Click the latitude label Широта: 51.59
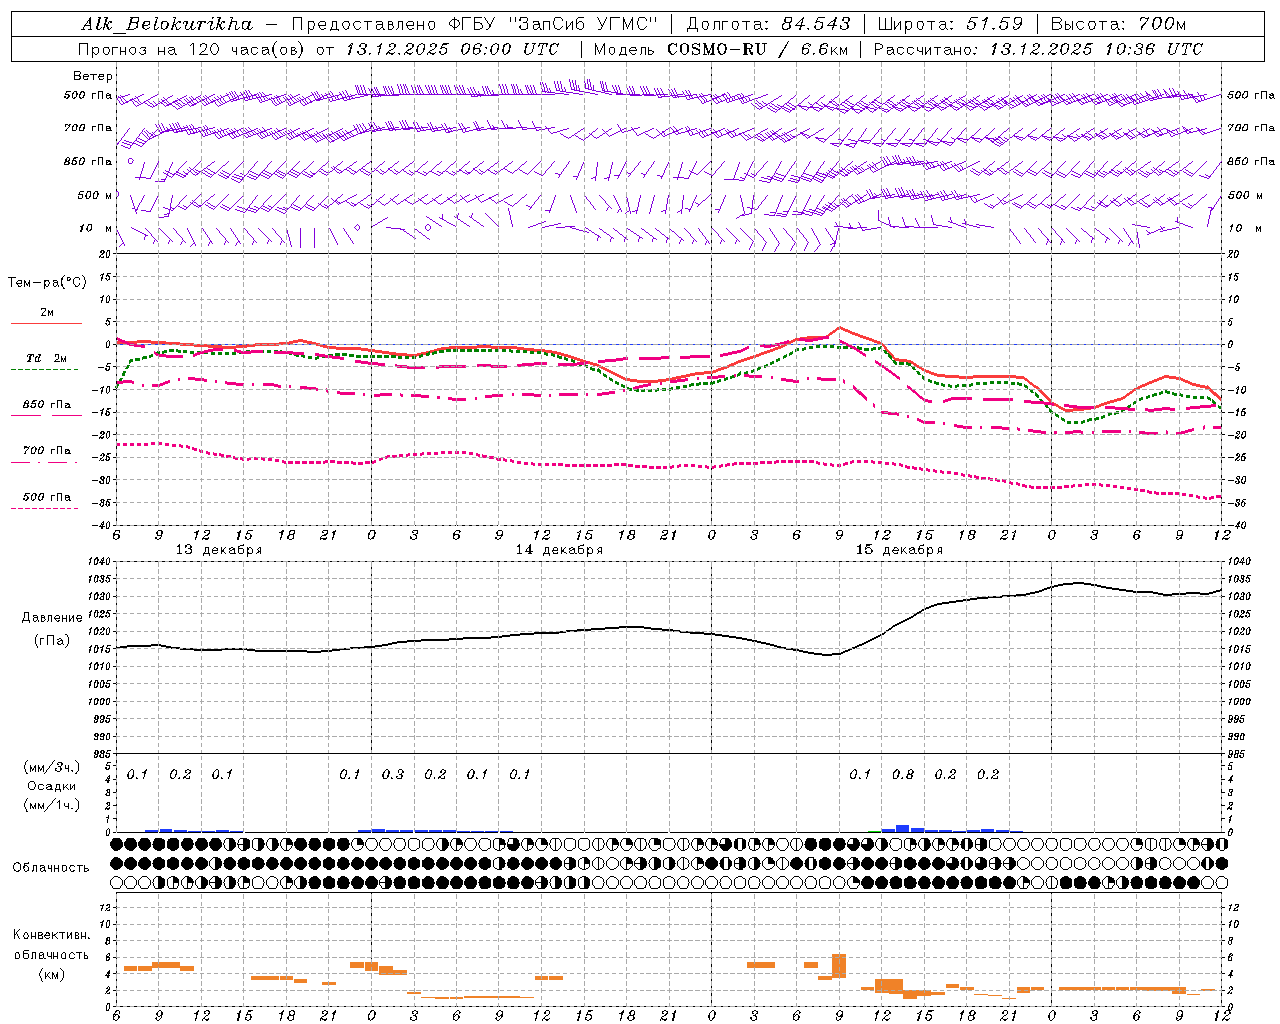 pos(950,24)
